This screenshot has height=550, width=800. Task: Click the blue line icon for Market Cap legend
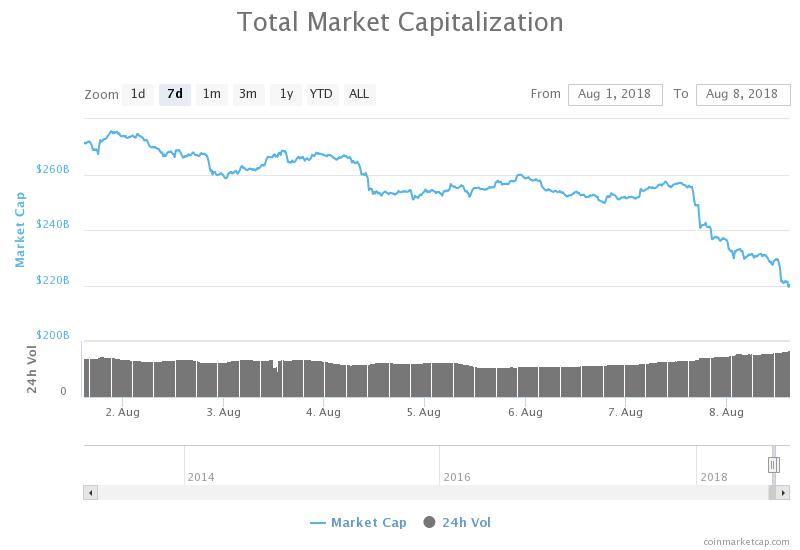(x=318, y=522)
